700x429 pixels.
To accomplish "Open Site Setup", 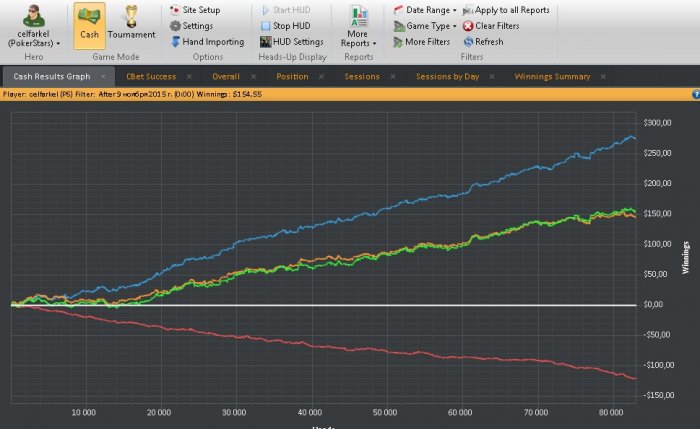I will (195, 10).
